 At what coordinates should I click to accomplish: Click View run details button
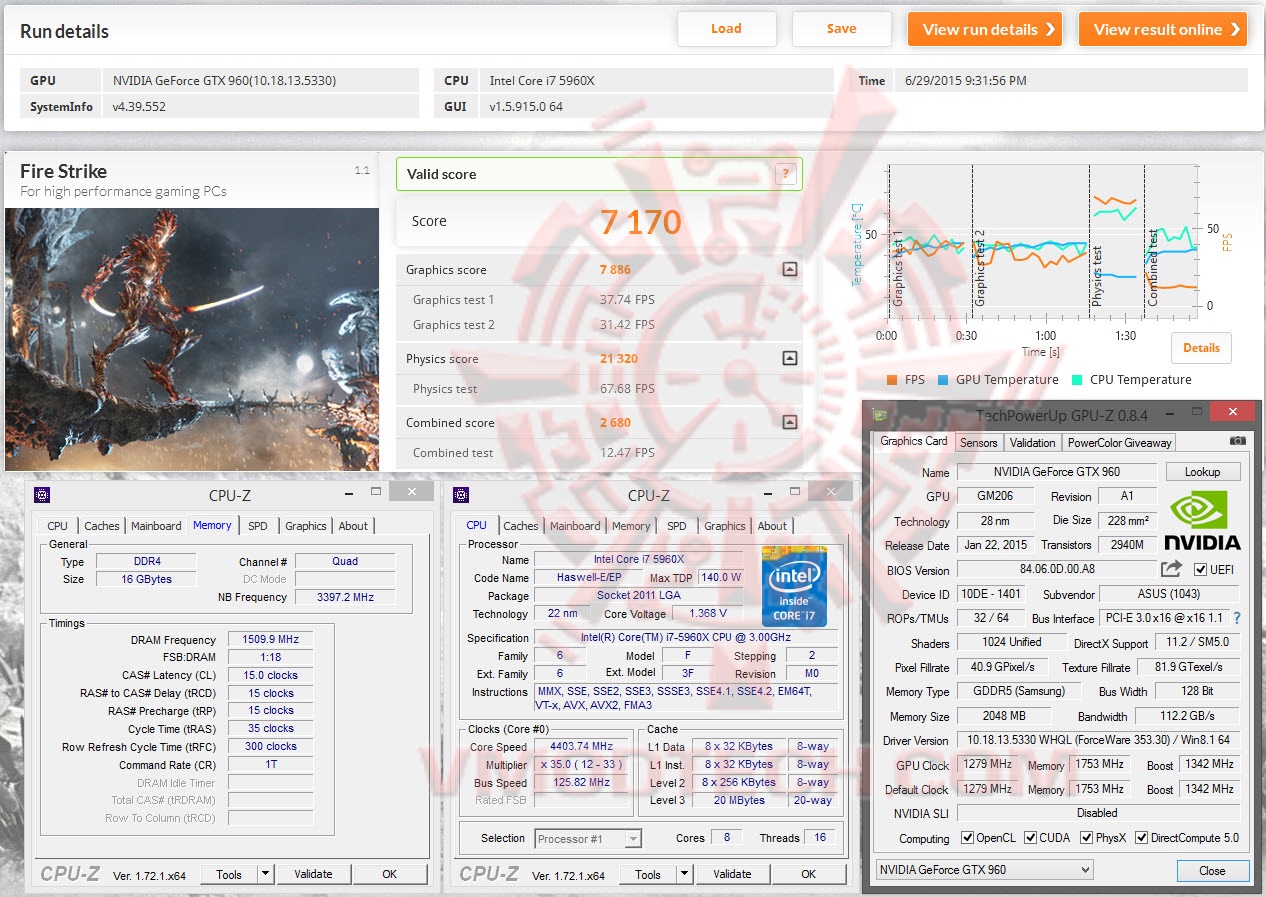984,29
